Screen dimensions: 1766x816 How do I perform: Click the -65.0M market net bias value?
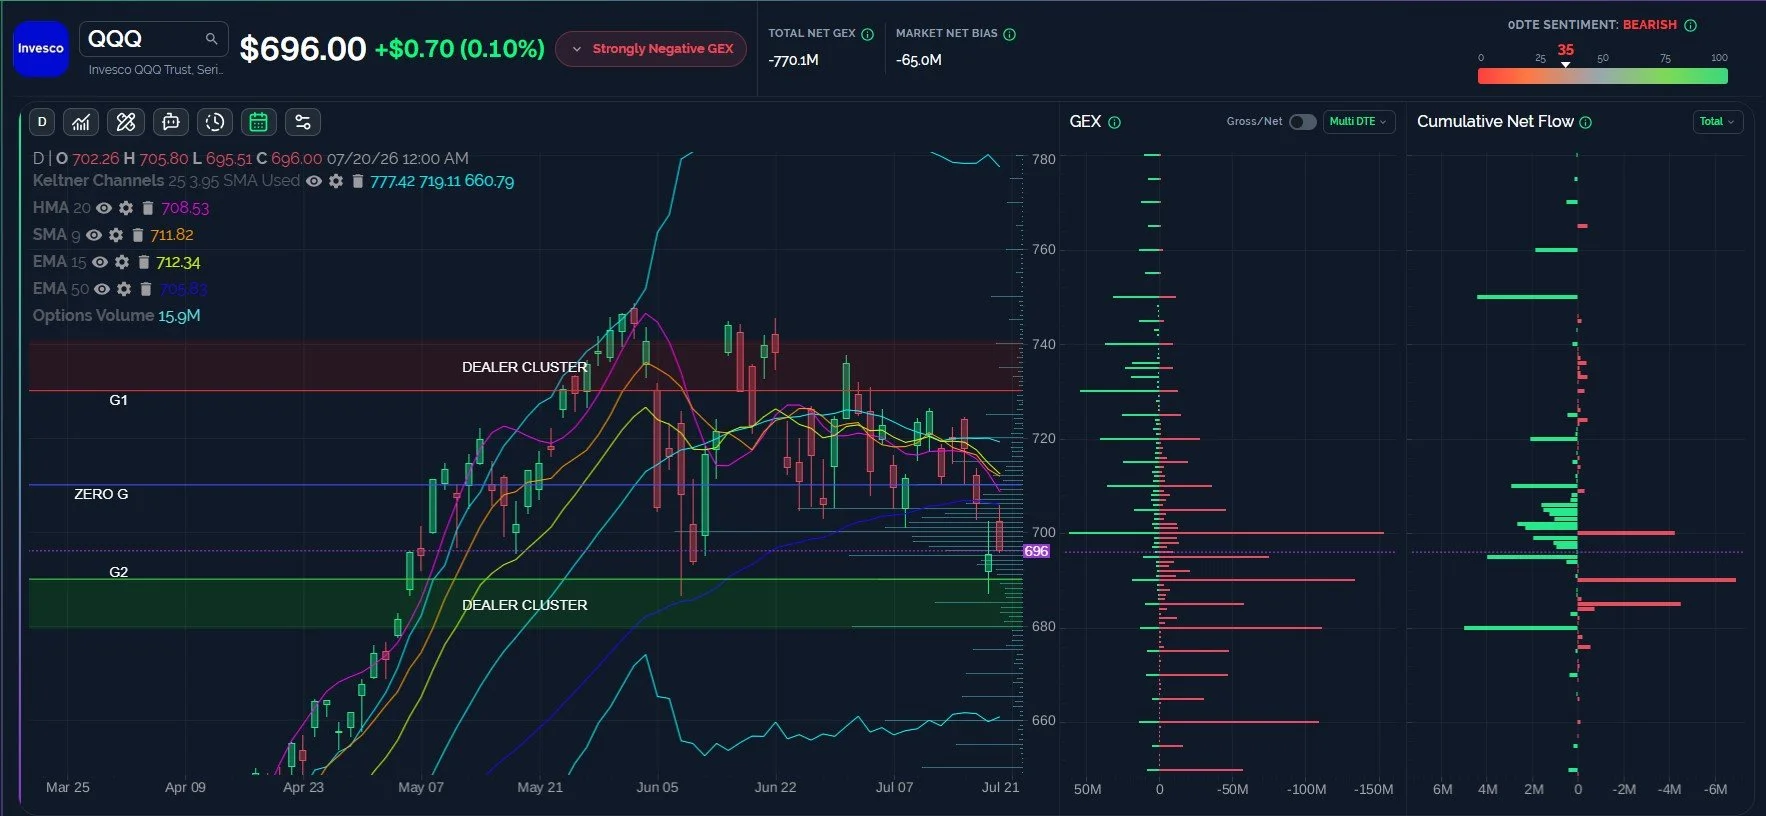point(919,60)
